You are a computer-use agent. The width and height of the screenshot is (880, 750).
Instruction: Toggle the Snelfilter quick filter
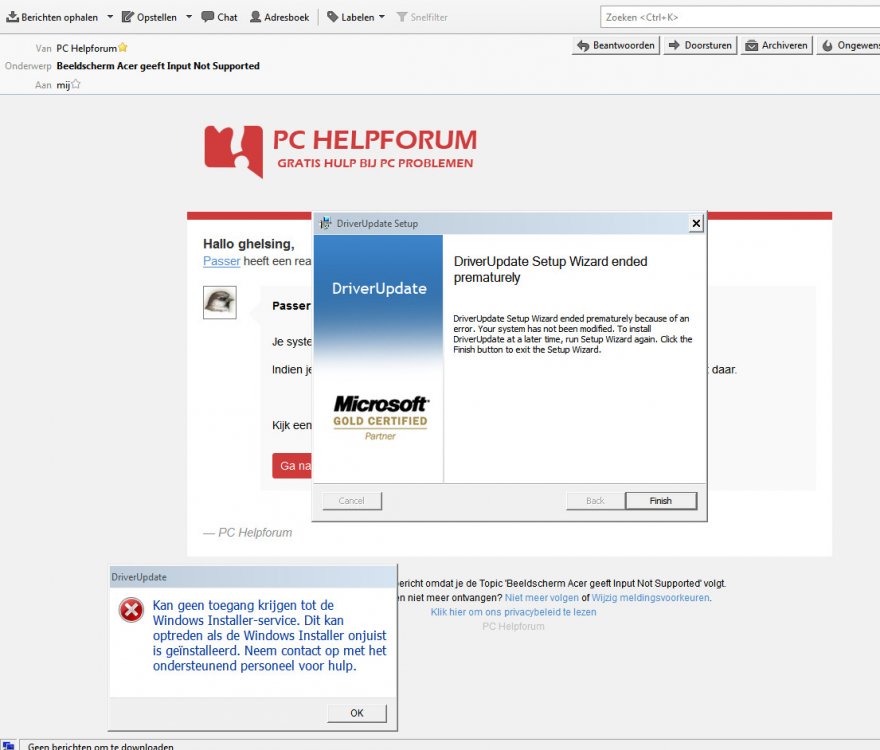(422, 17)
